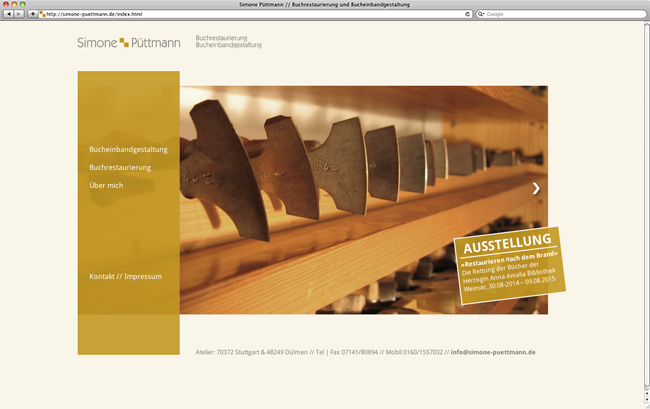The height and width of the screenshot is (409, 650).
Task: Go to the Über mich page
Action: 106,185
